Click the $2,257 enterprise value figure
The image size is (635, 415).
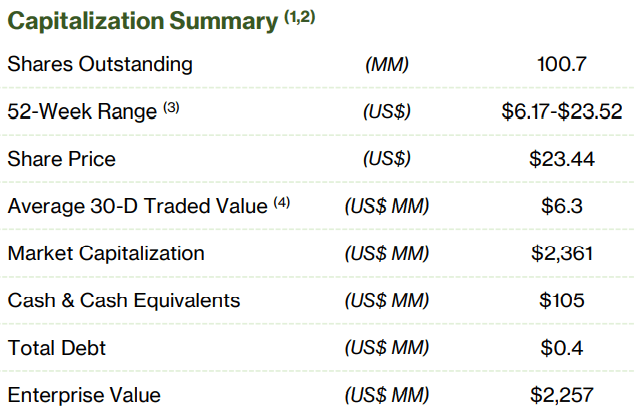coord(561,395)
